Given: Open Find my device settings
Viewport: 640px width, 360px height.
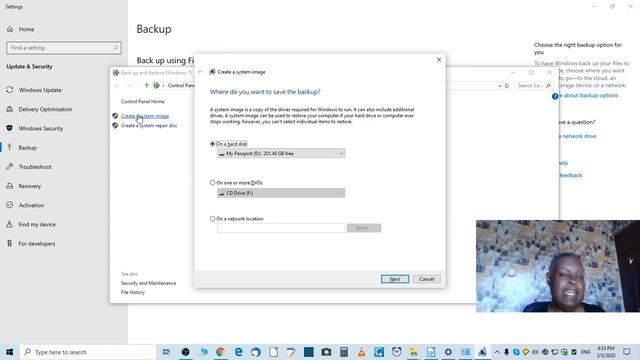Looking at the screenshot, I should point(37,224).
